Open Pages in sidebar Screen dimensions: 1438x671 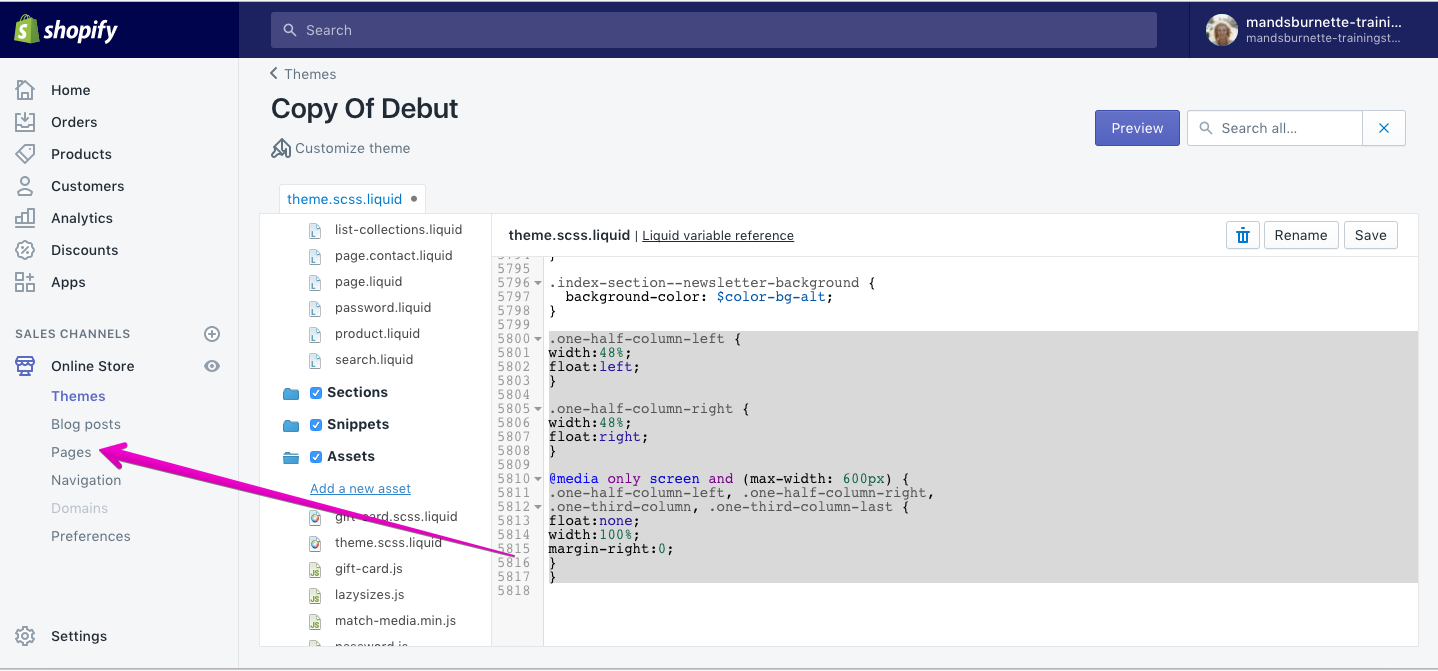[x=71, y=452]
